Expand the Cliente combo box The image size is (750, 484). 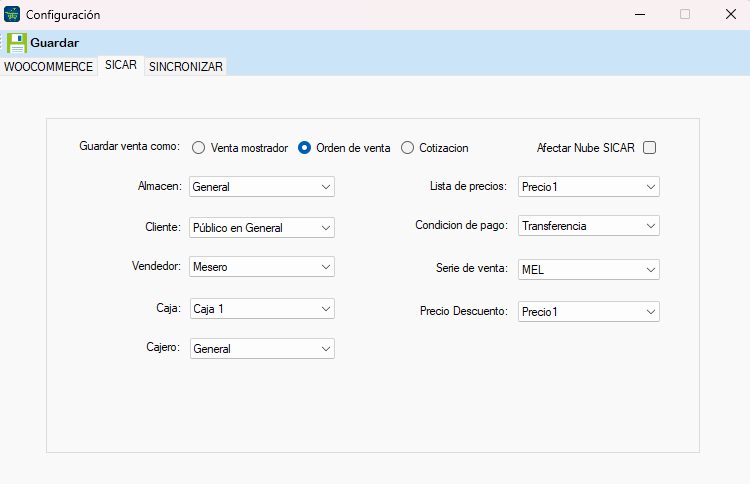pos(261,228)
